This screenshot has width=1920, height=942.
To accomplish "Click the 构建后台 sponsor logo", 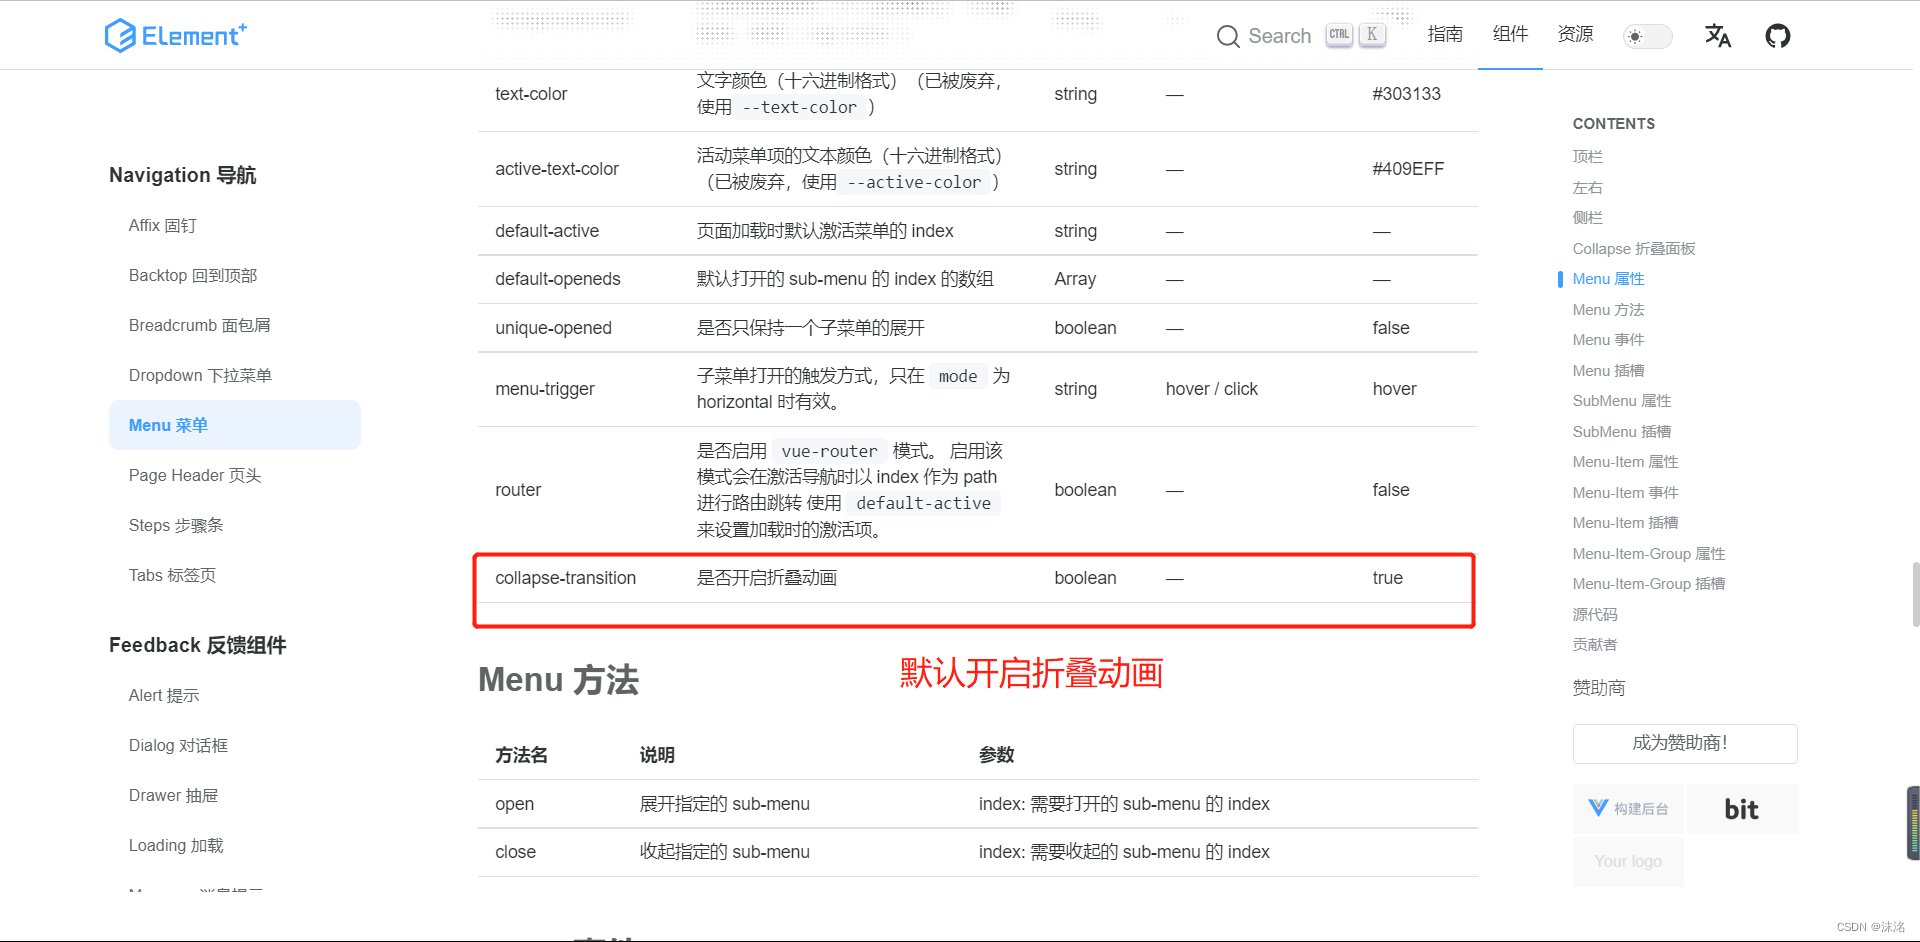I will [x=1628, y=808].
